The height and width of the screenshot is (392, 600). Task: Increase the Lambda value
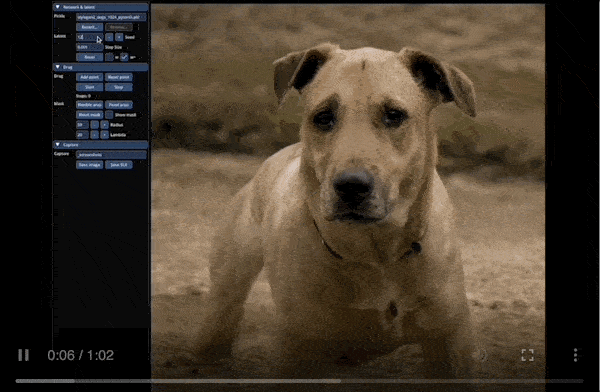tap(104, 135)
